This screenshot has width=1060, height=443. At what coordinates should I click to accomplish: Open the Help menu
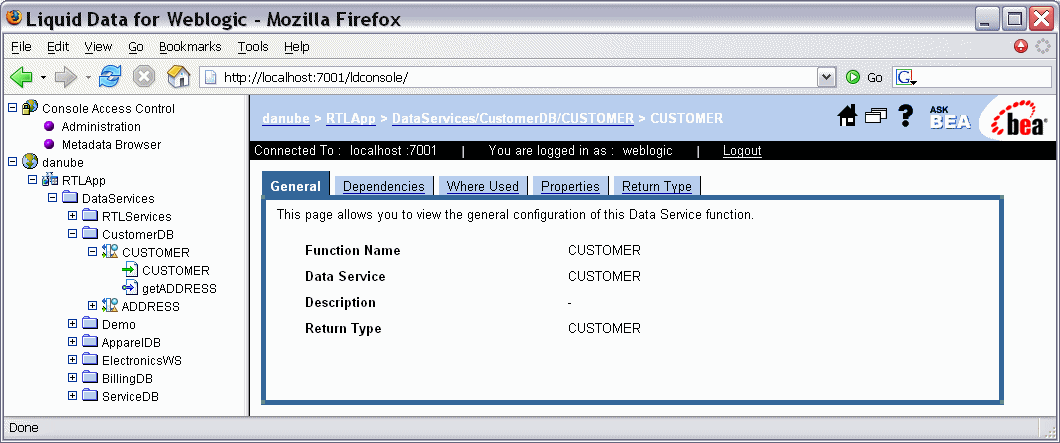point(297,47)
